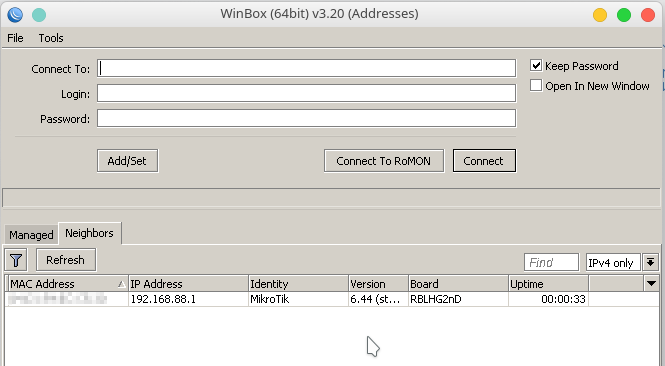Focus the Password input field
This screenshot has width=665, height=366.
coord(306,118)
